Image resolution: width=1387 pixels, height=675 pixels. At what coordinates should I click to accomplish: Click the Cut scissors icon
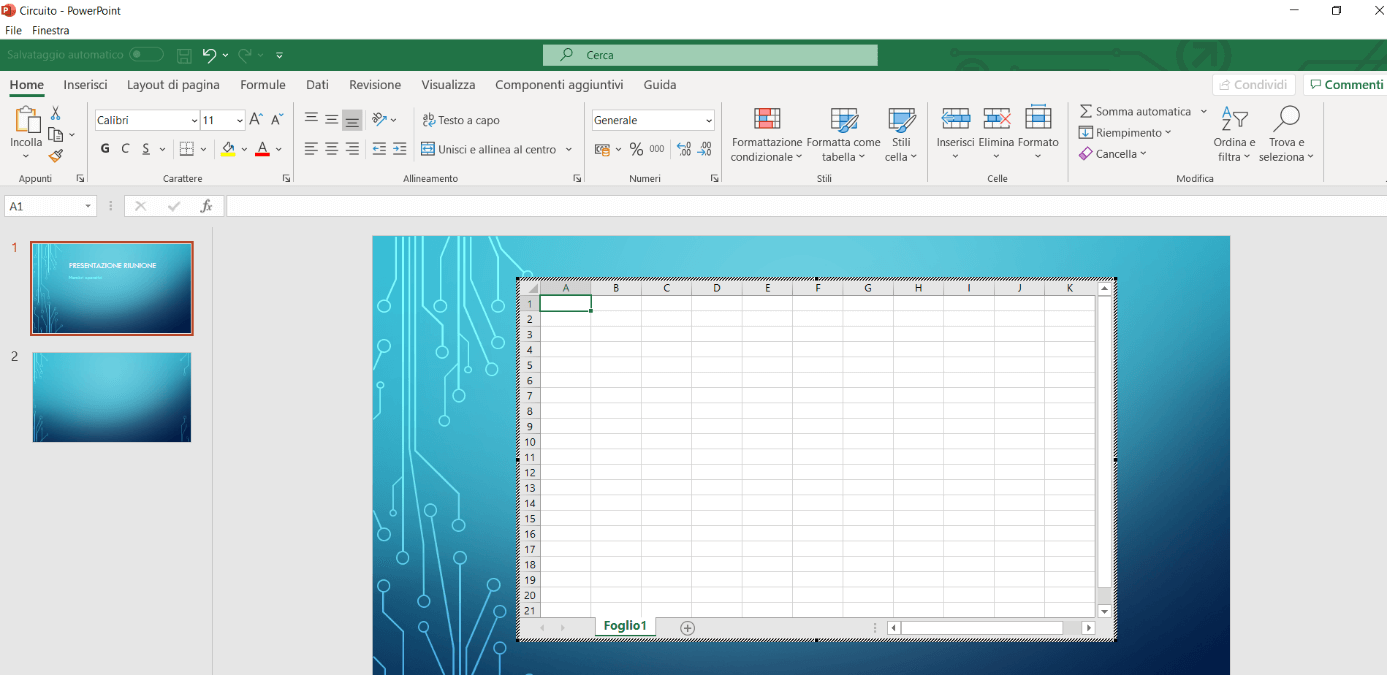[56, 113]
